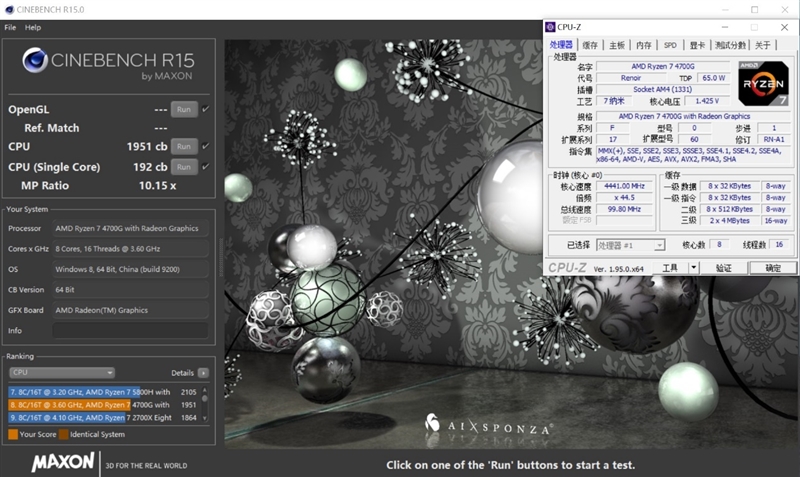
Task: Run the CPU benchmark test
Action: pyautogui.click(x=183, y=146)
